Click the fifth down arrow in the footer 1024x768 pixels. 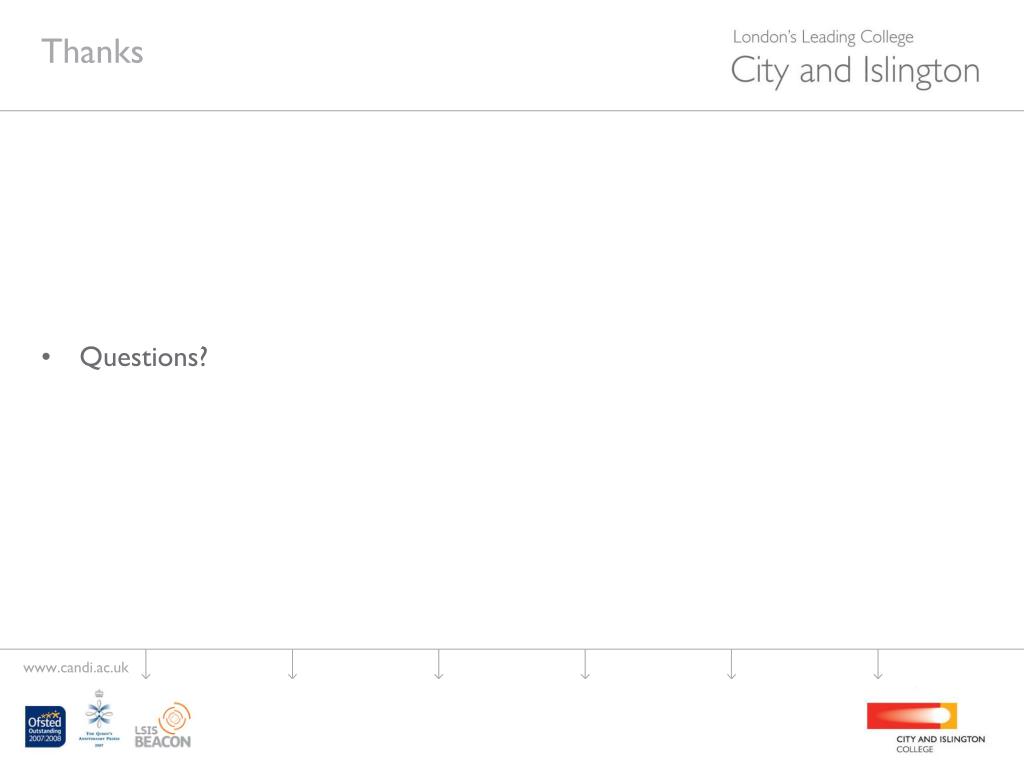731,665
